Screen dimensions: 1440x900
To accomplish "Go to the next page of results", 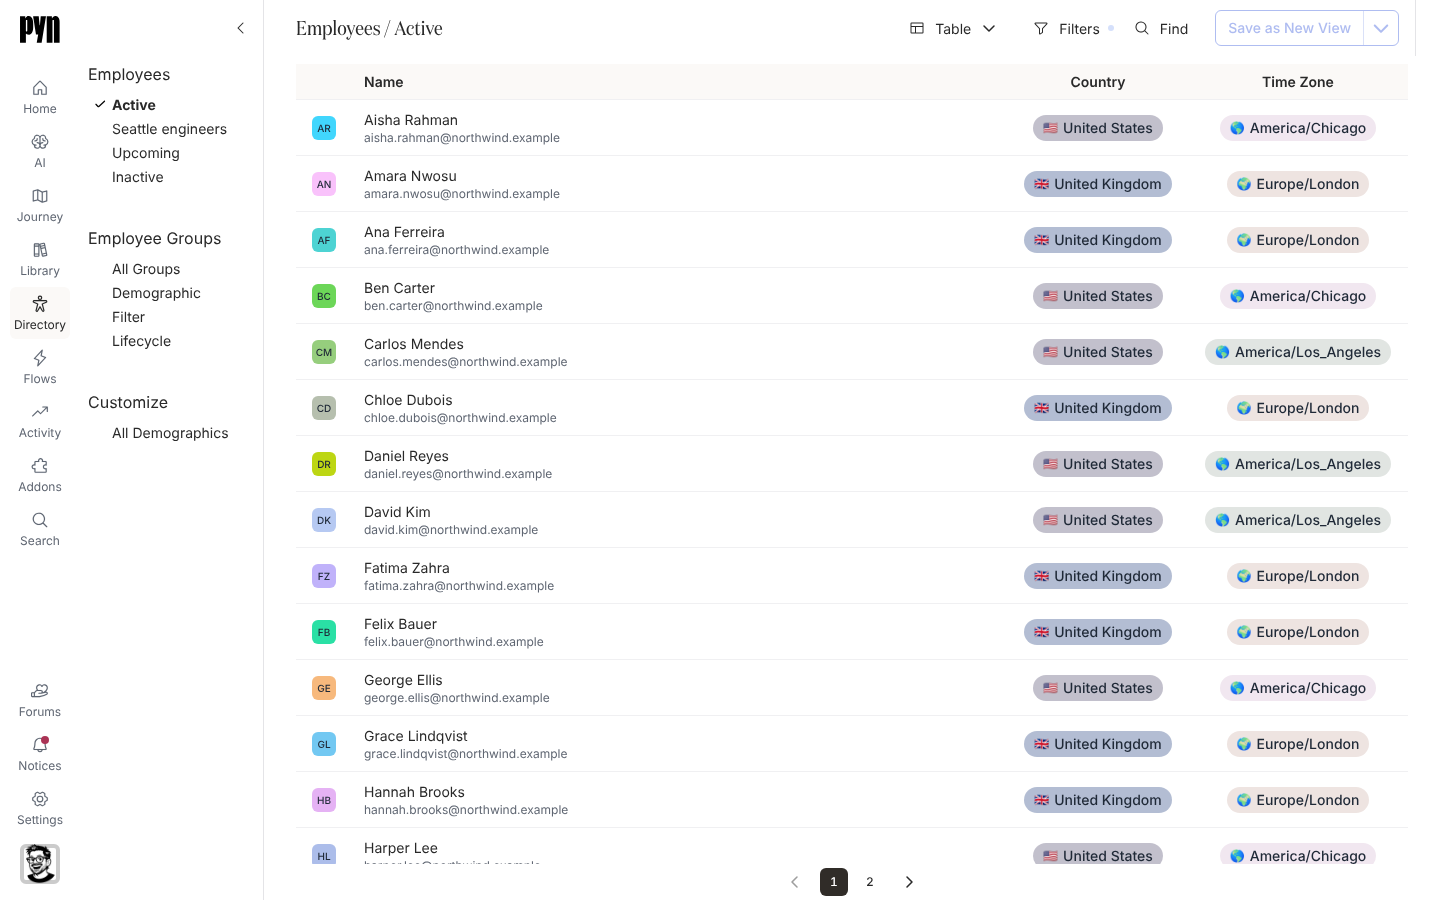I will click(x=909, y=882).
